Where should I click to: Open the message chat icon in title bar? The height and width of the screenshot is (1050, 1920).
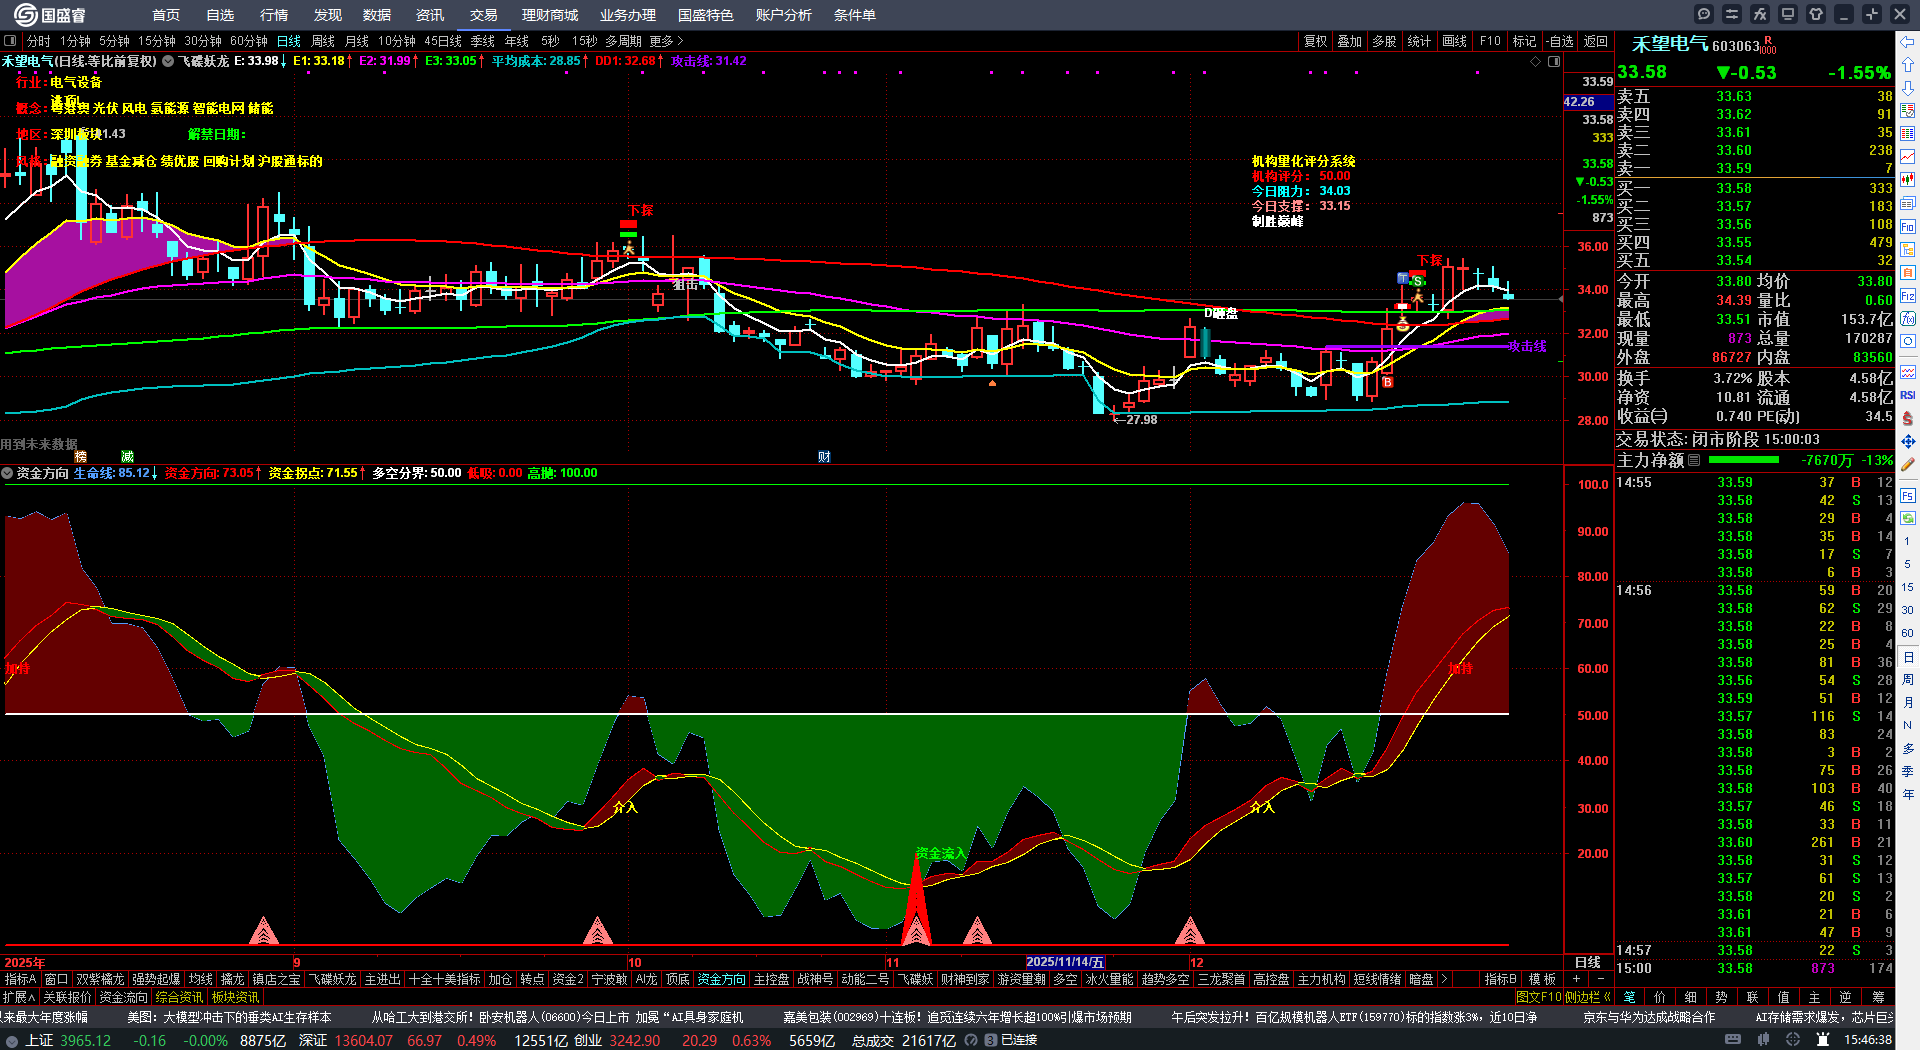point(1704,14)
